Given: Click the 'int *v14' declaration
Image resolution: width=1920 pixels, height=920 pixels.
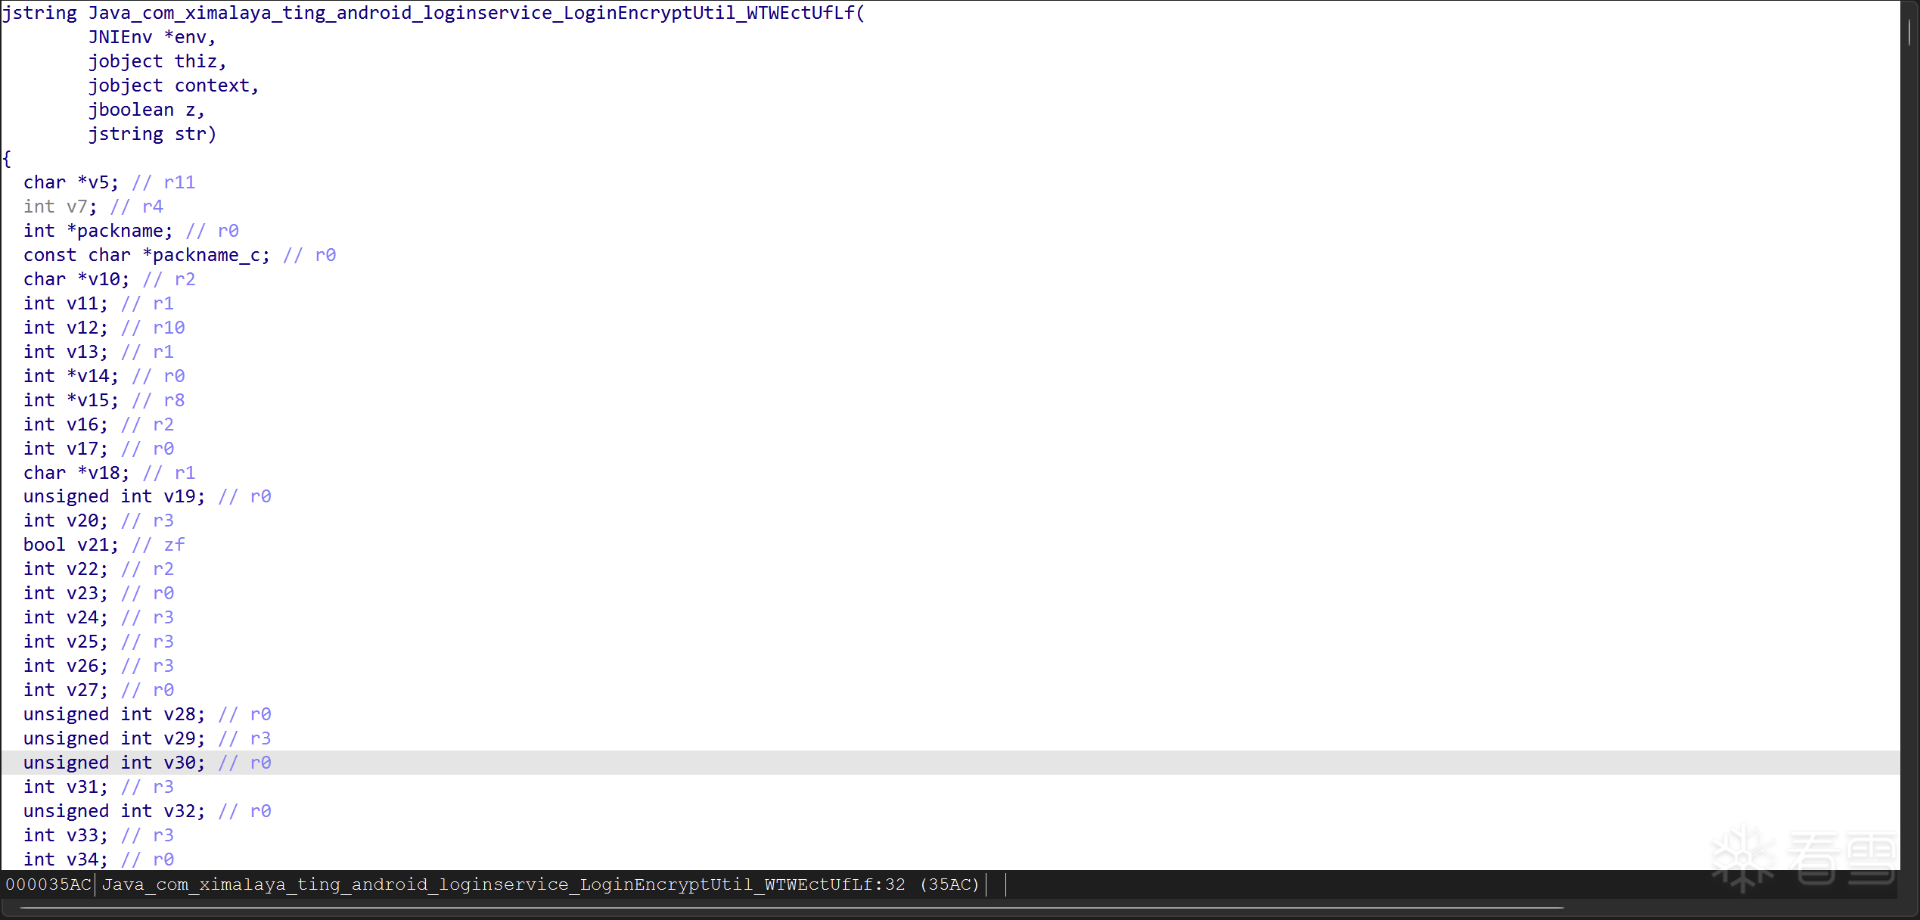Looking at the screenshot, I should click(x=71, y=376).
